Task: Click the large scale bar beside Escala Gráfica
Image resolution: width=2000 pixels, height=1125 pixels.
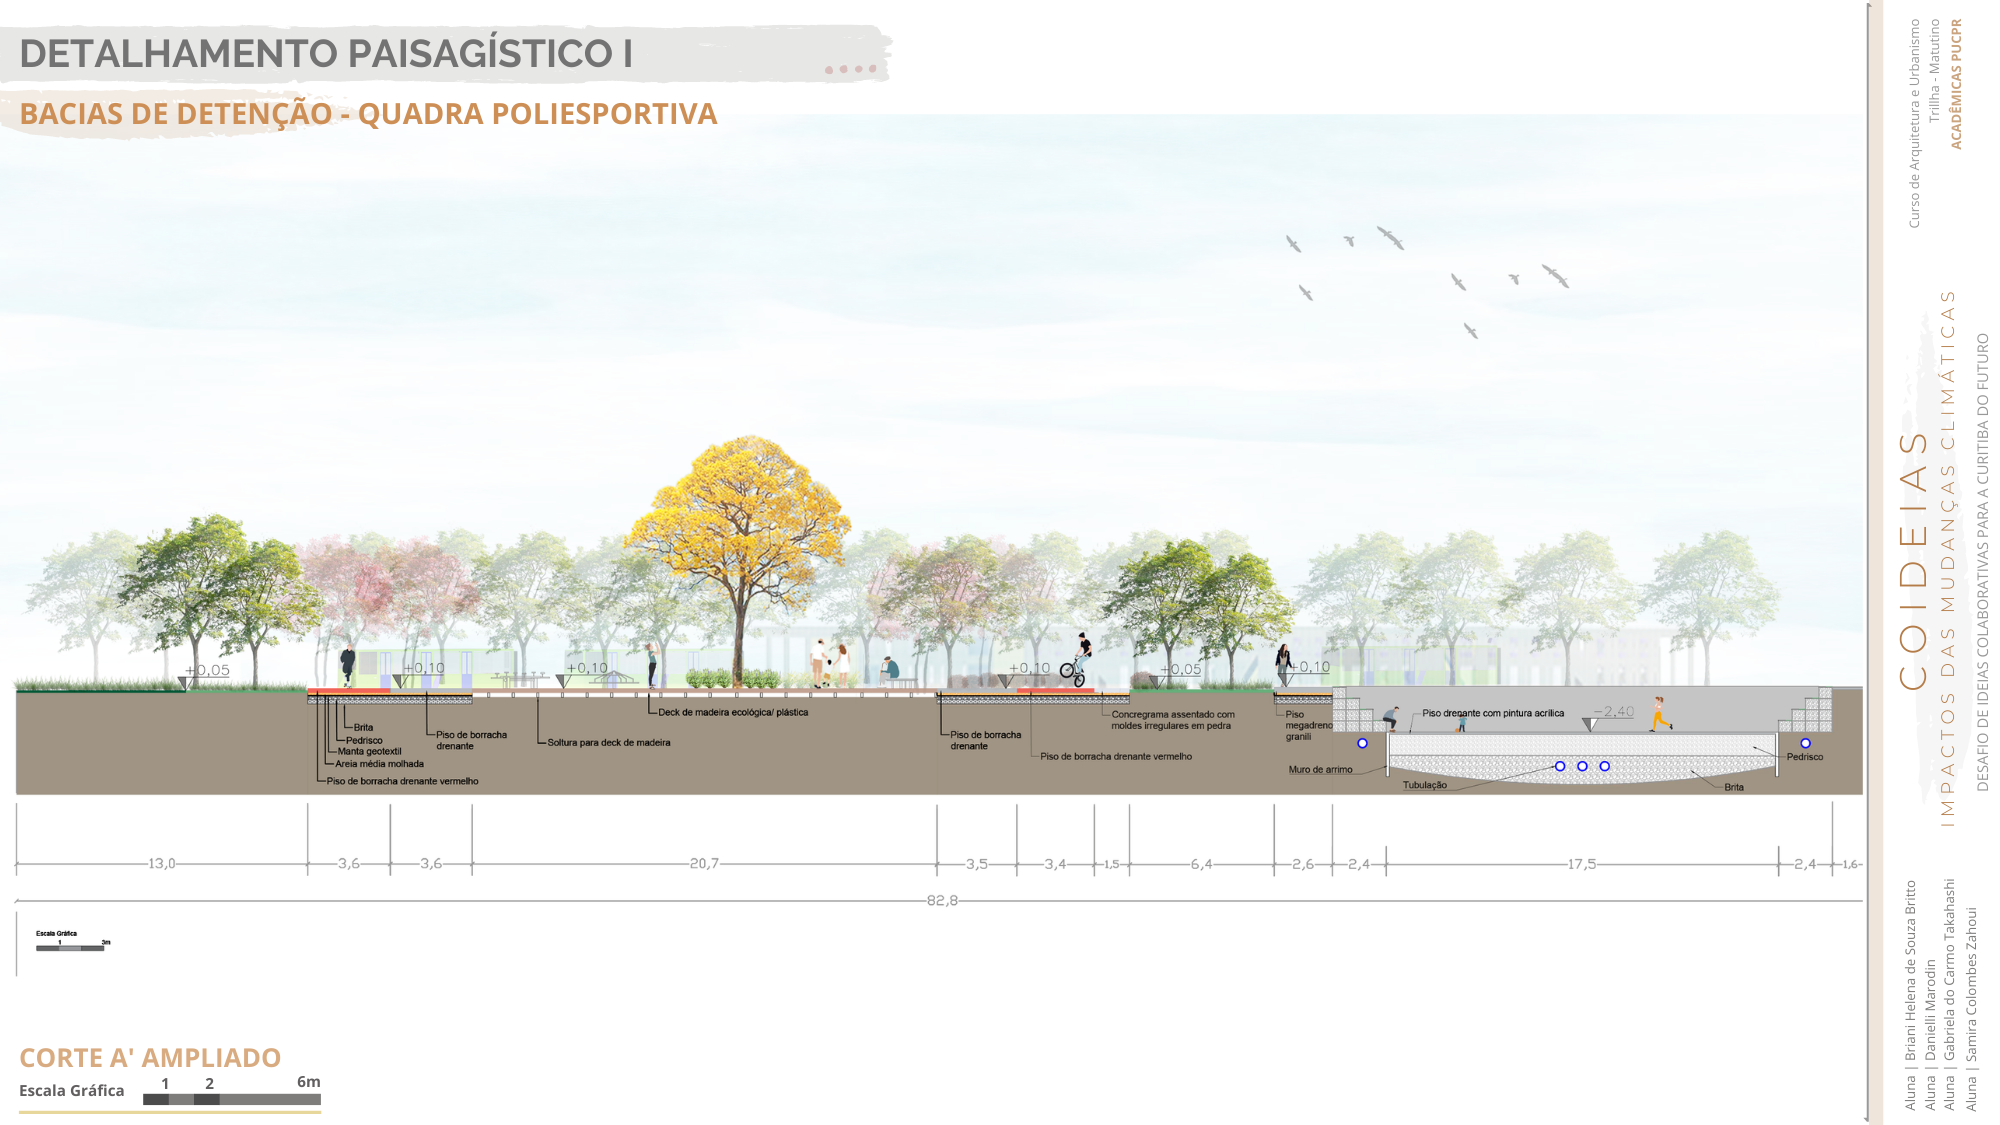Action: (x=231, y=1099)
